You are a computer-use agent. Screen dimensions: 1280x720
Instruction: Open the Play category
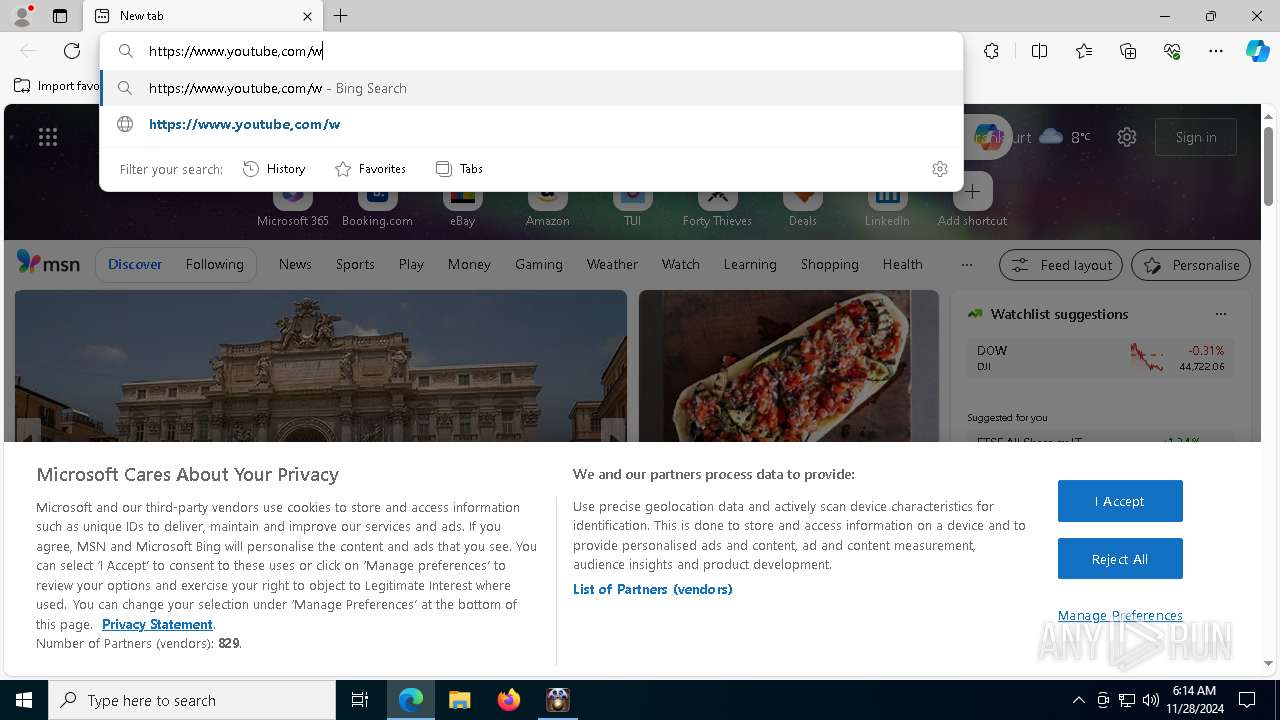(x=411, y=264)
